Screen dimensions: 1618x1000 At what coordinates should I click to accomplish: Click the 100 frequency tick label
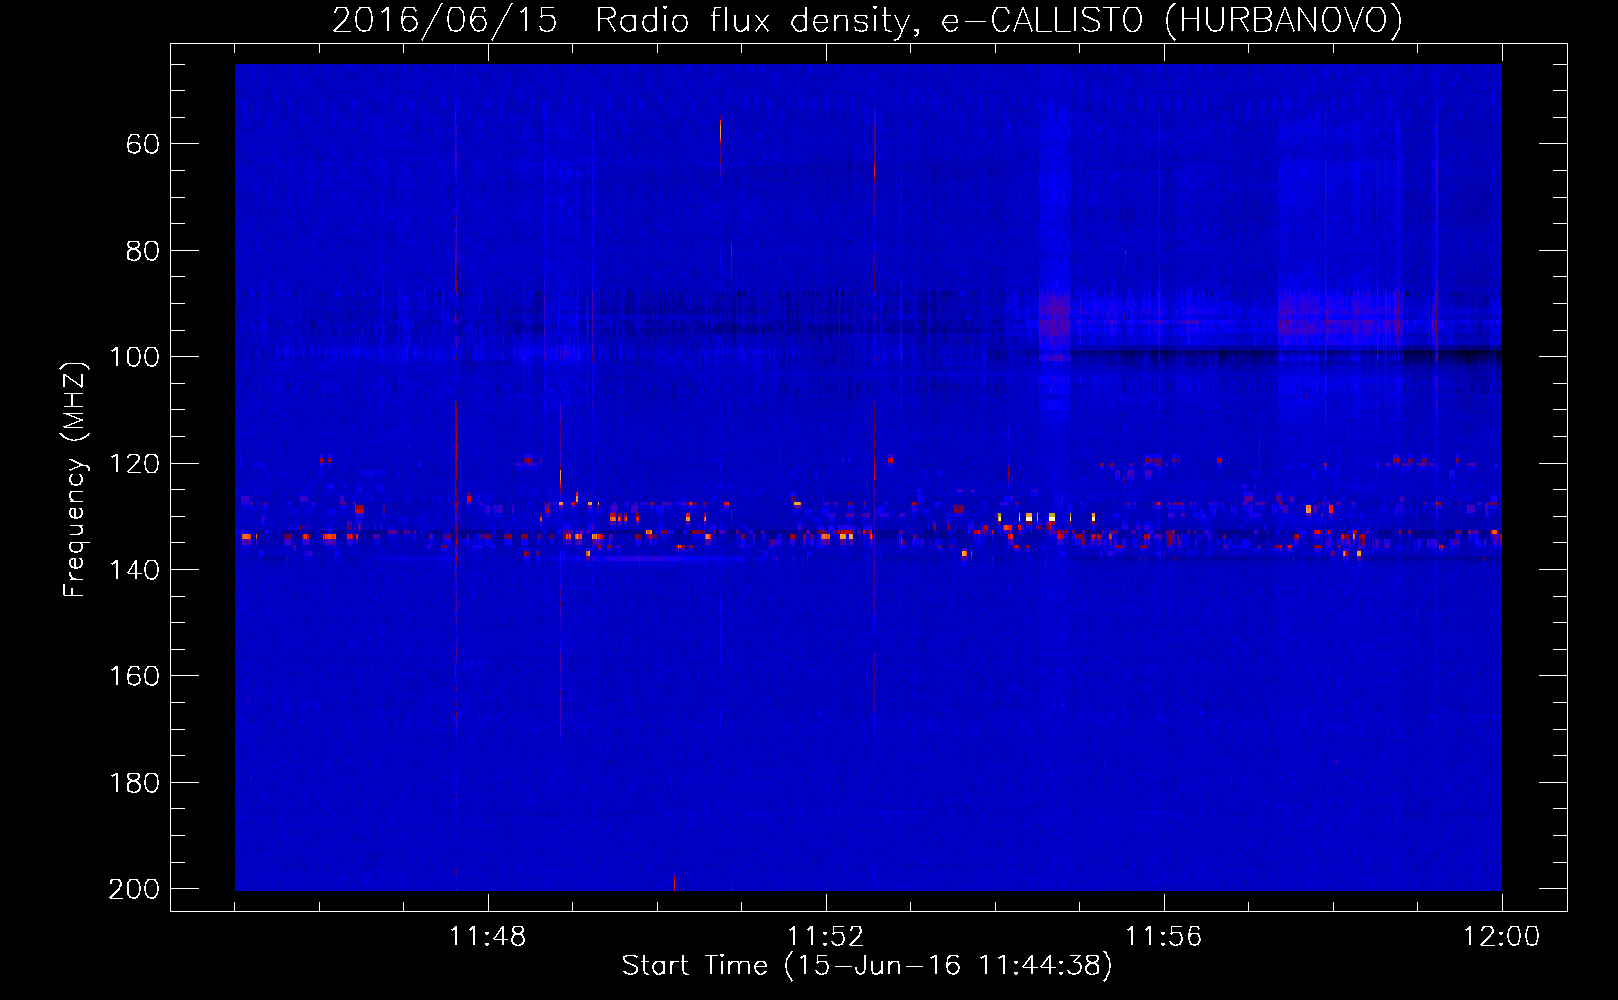(134, 357)
